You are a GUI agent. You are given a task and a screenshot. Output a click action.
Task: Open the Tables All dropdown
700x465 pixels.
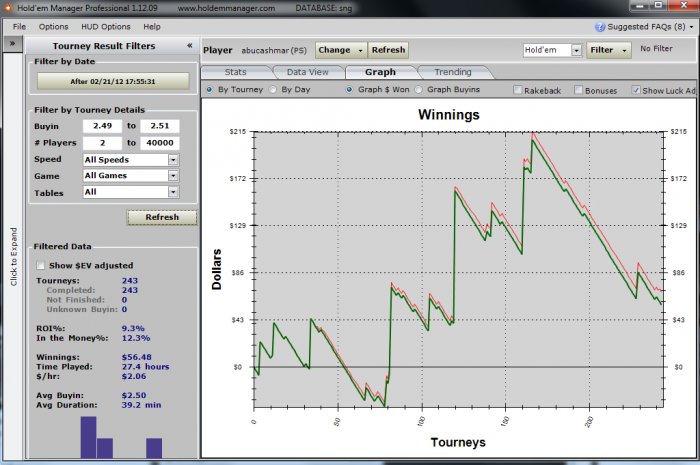[x=173, y=192]
